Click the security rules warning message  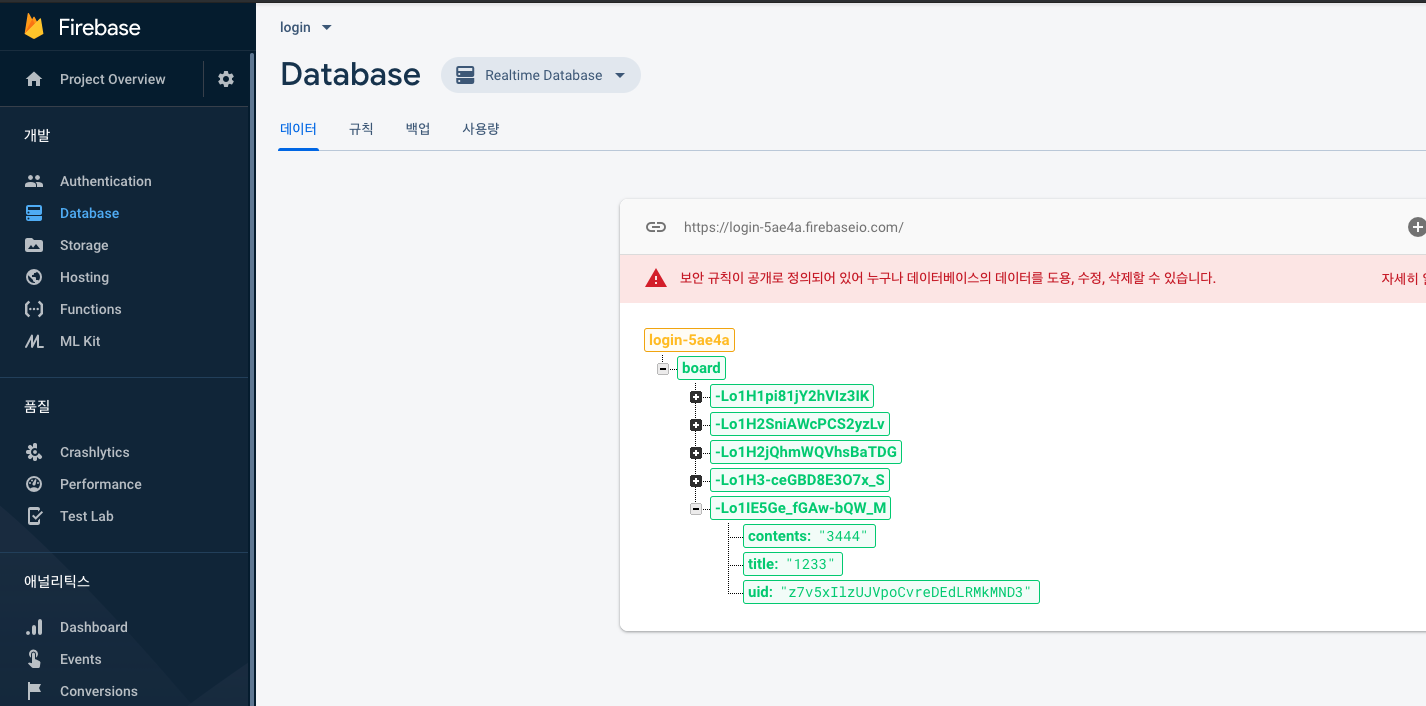pos(948,278)
